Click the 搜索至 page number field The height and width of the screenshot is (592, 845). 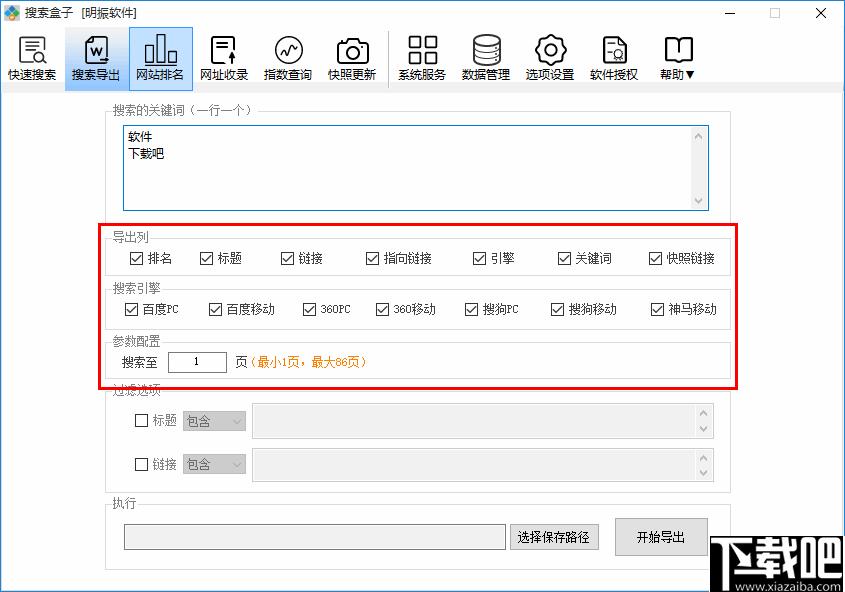click(197, 362)
